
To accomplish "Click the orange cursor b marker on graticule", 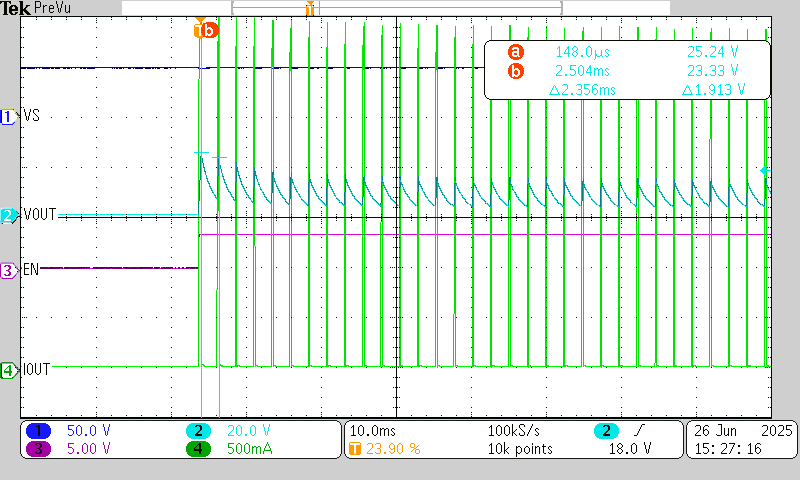I will point(206,30).
